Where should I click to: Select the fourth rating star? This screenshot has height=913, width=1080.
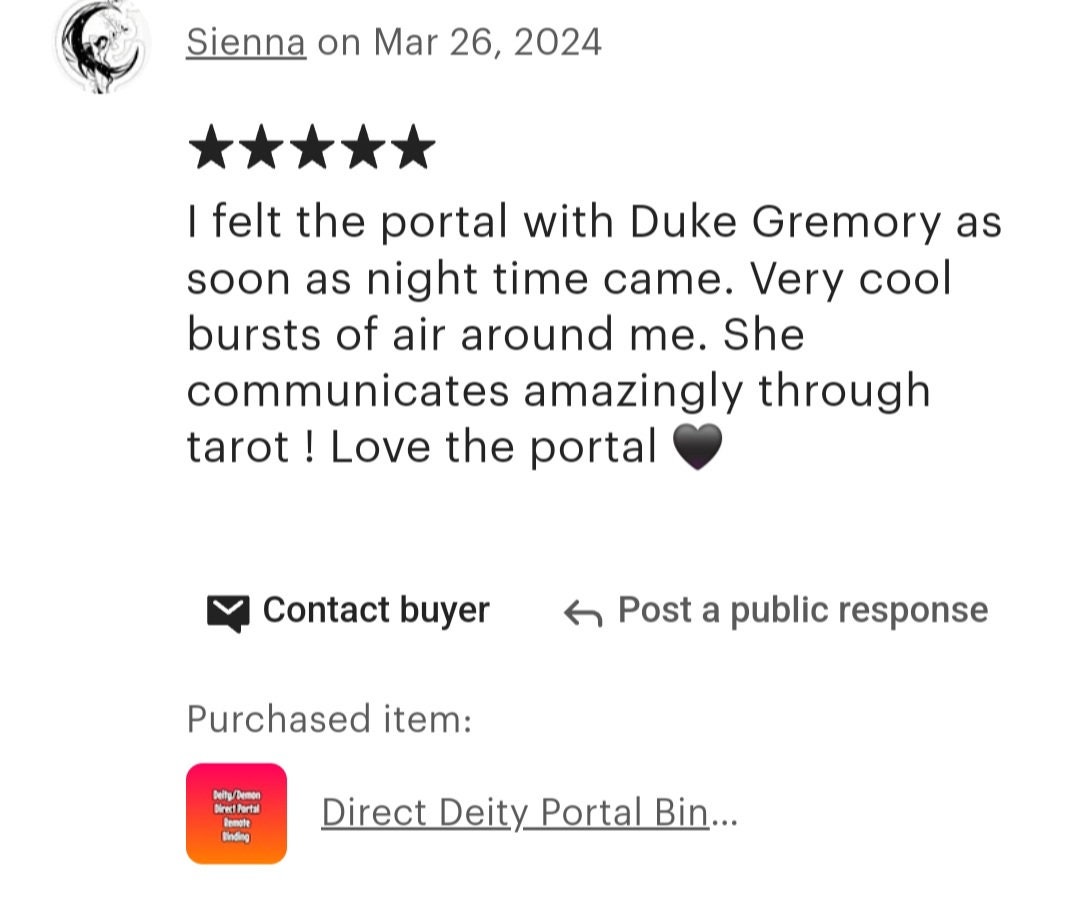[x=363, y=147]
